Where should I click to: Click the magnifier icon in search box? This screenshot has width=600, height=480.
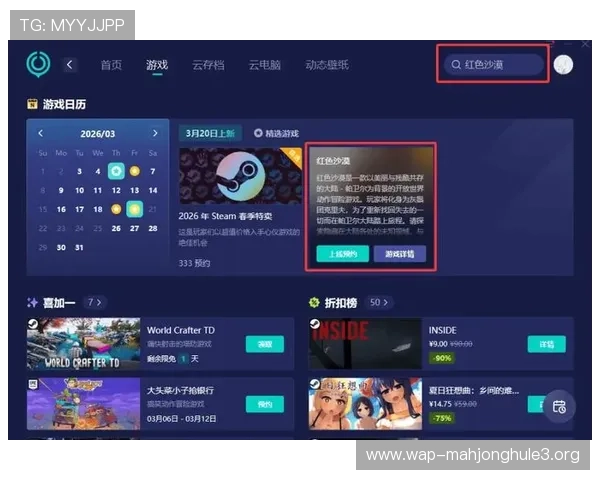454,65
